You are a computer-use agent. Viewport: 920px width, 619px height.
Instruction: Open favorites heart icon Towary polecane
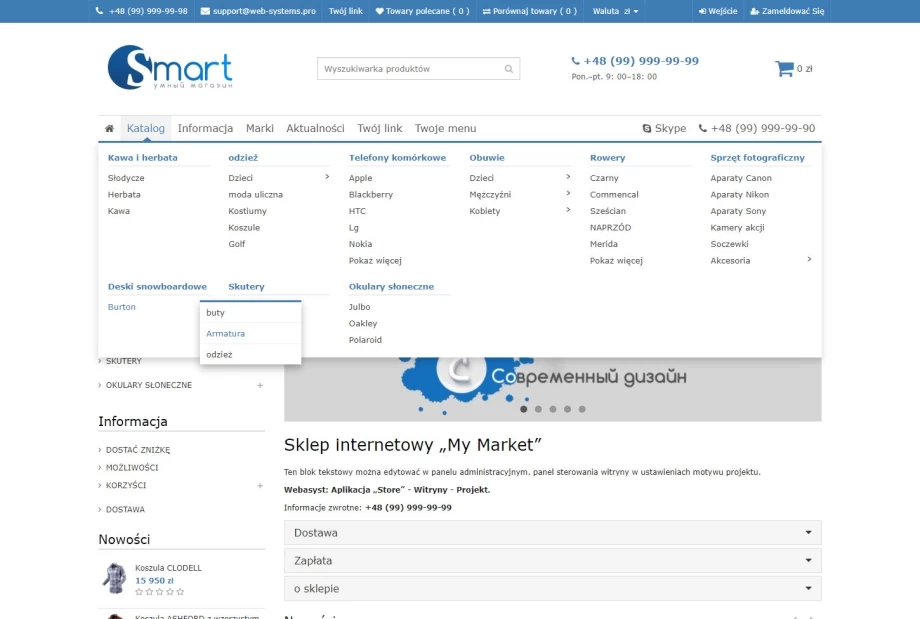380,11
